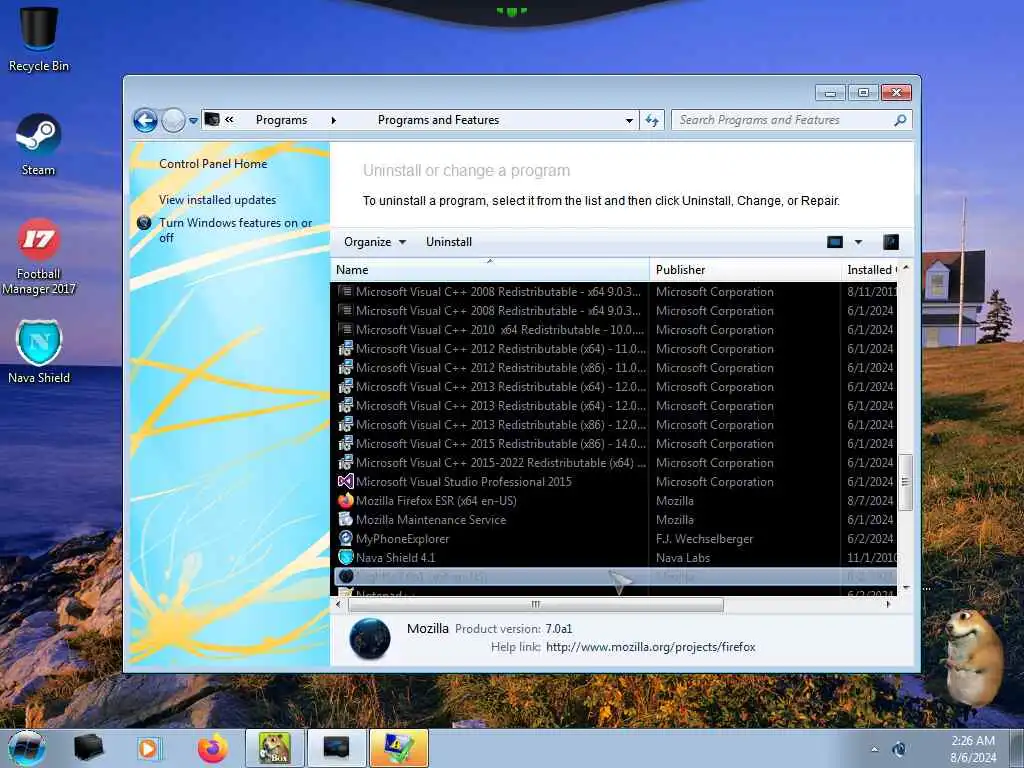Screen dimensions: 1024x768
Task: Click the Uninstall button
Action: (449, 242)
